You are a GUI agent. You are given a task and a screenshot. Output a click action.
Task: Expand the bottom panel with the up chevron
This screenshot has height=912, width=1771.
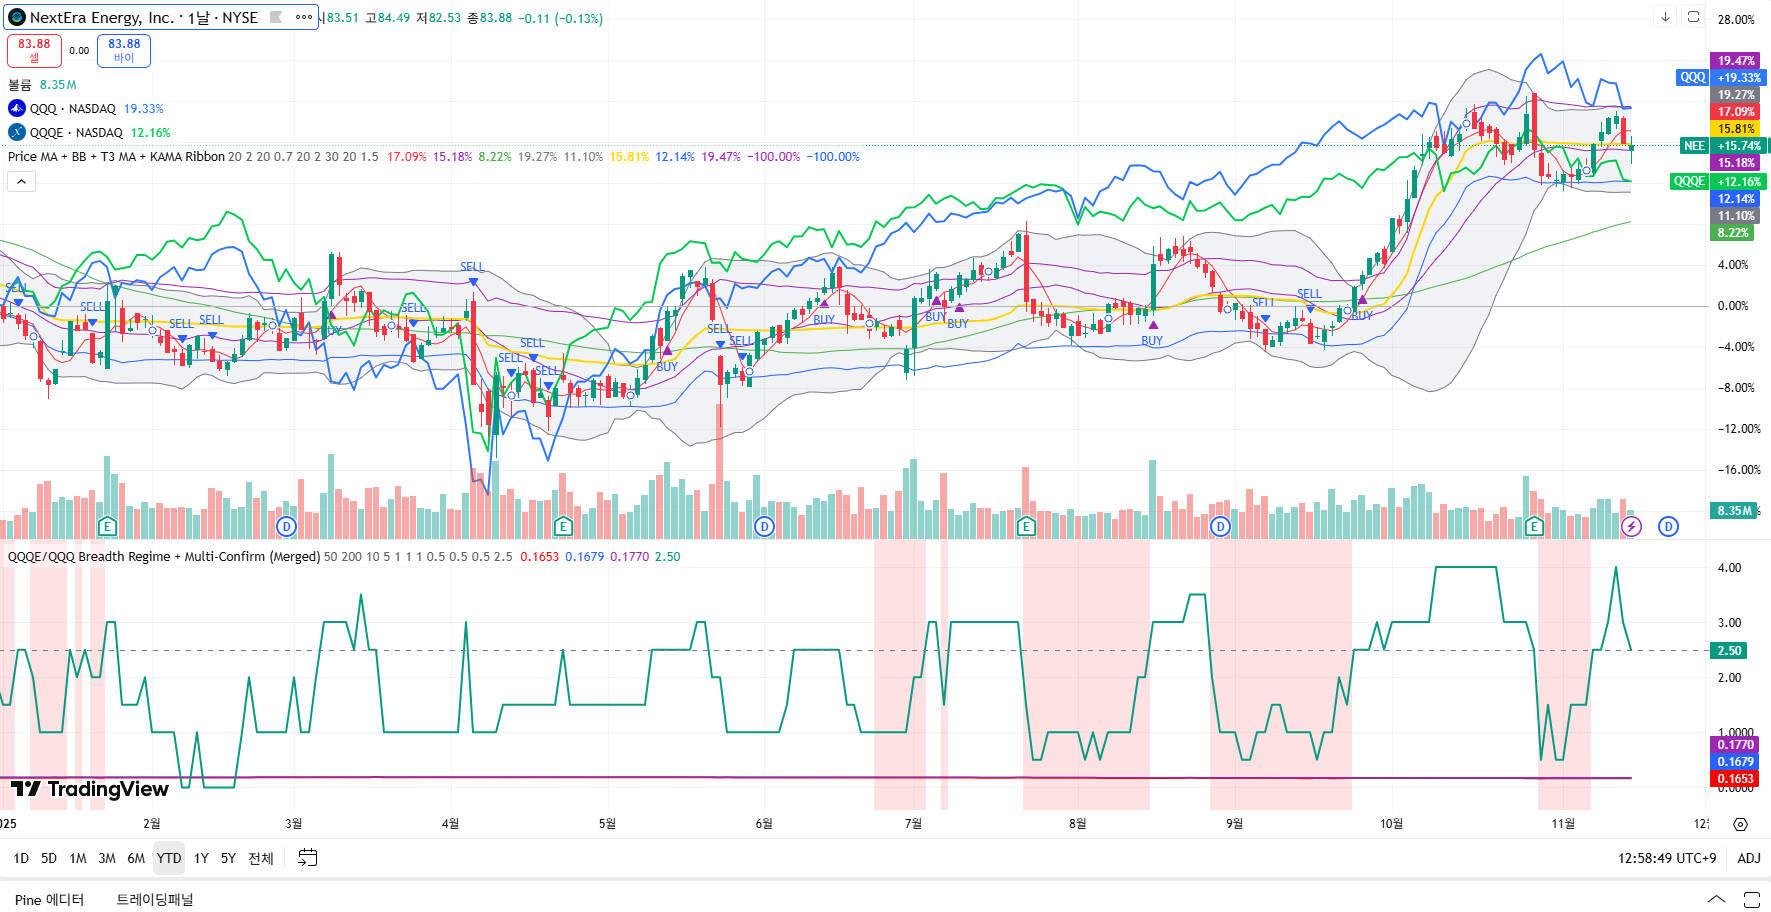click(1716, 899)
